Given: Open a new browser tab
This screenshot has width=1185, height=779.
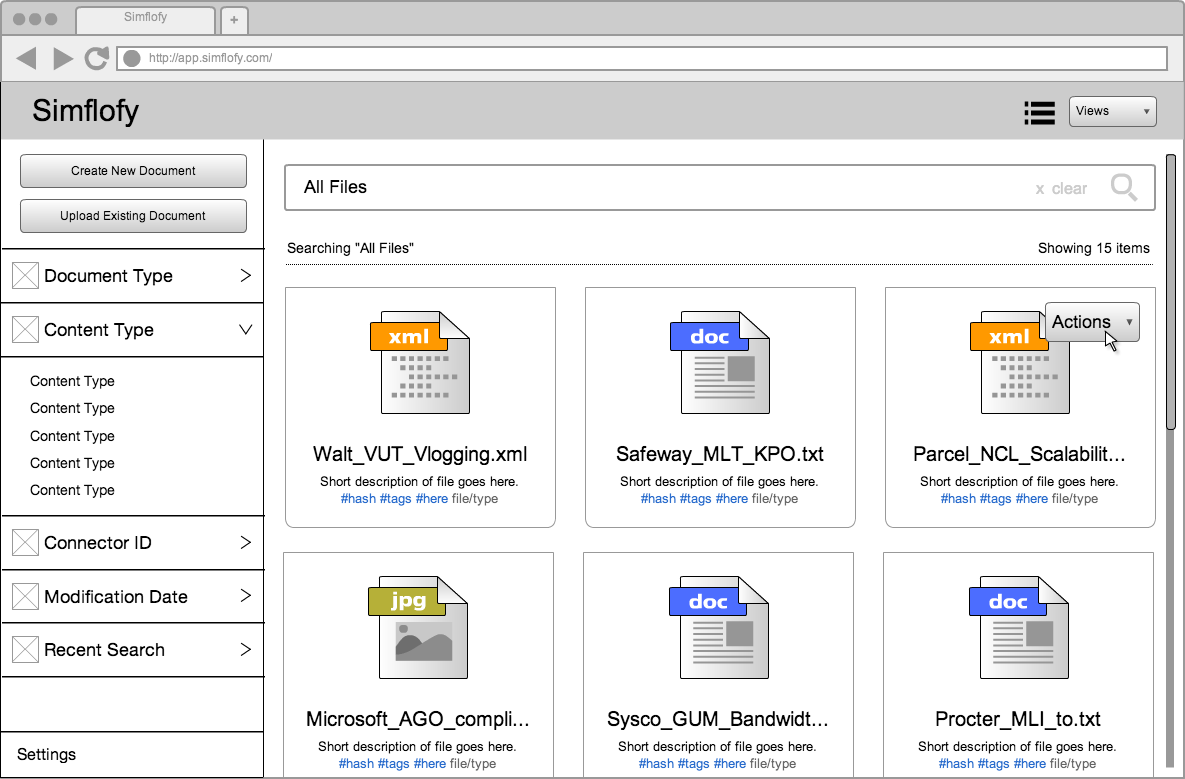Looking at the screenshot, I should tap(234, 20).
